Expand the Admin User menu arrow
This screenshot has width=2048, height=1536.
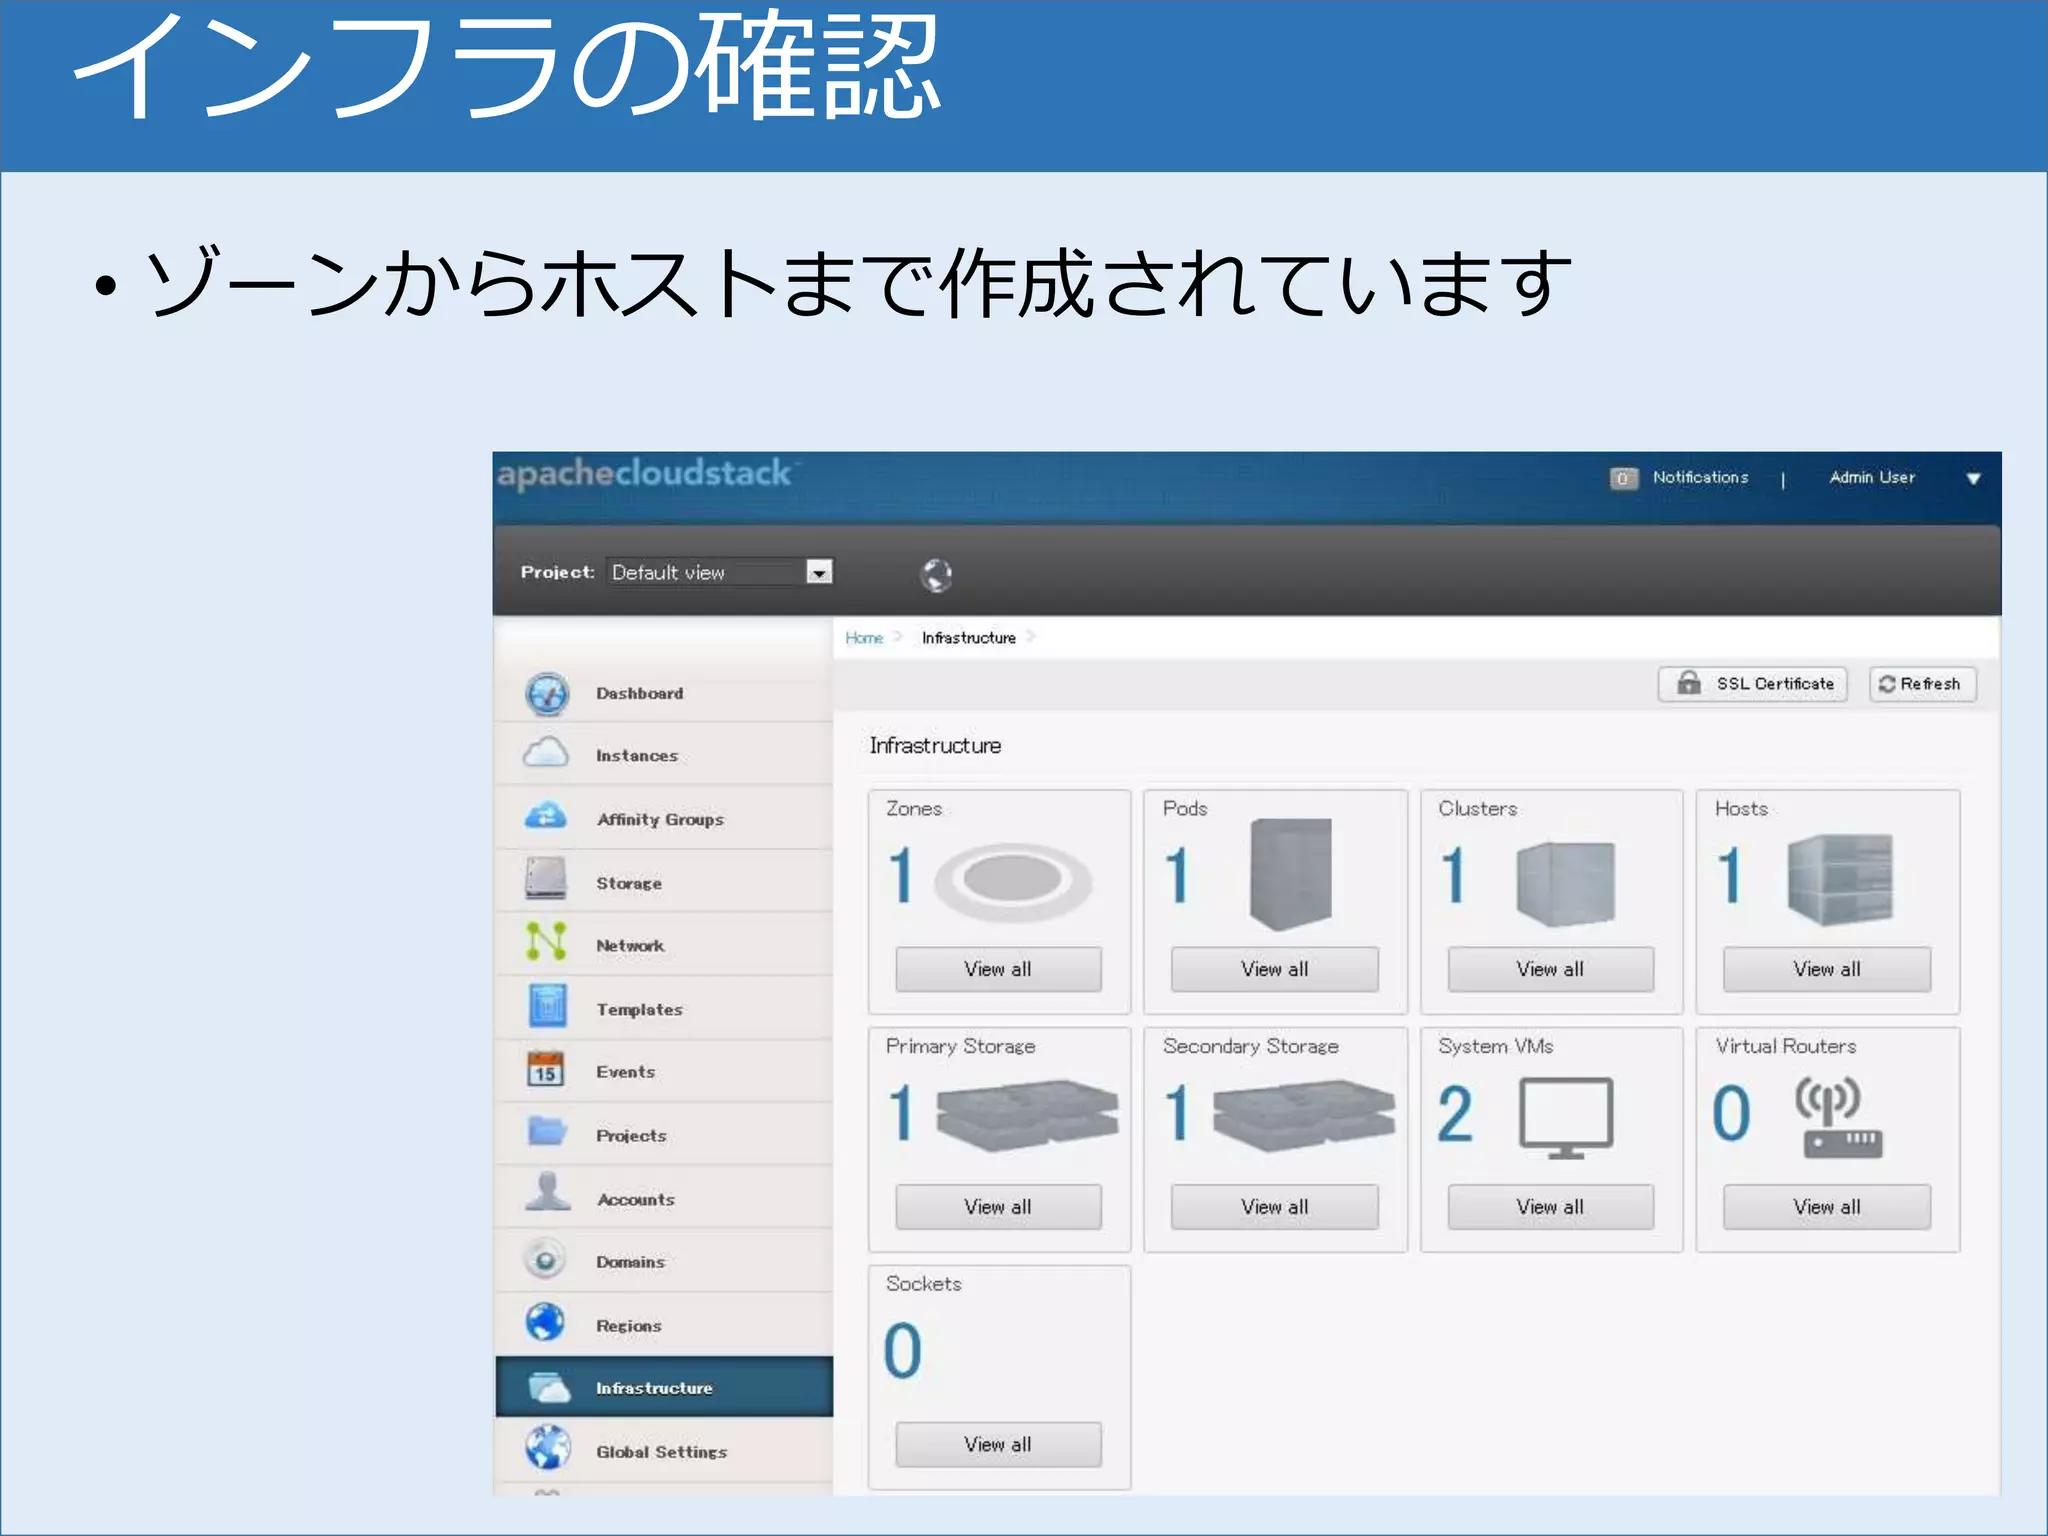point(1973,479)
